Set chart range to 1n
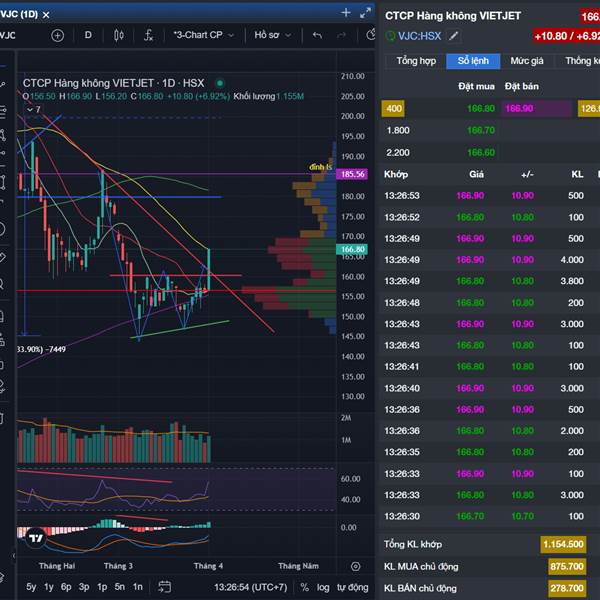This screenshot has height=600, width=600. 138,587
